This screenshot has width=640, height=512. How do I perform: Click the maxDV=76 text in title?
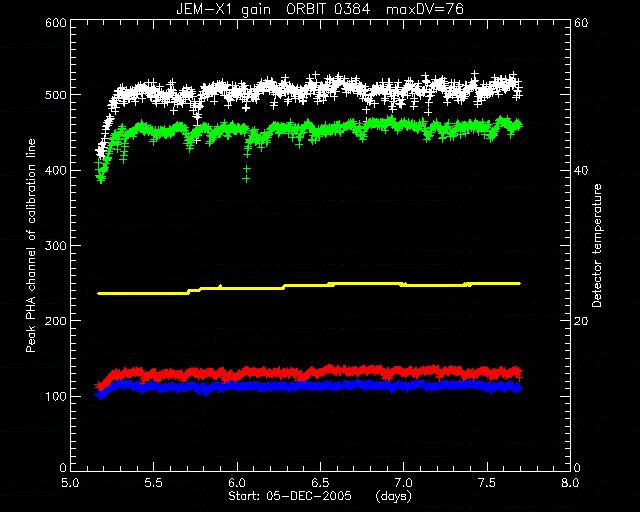(x=425, y=9)
